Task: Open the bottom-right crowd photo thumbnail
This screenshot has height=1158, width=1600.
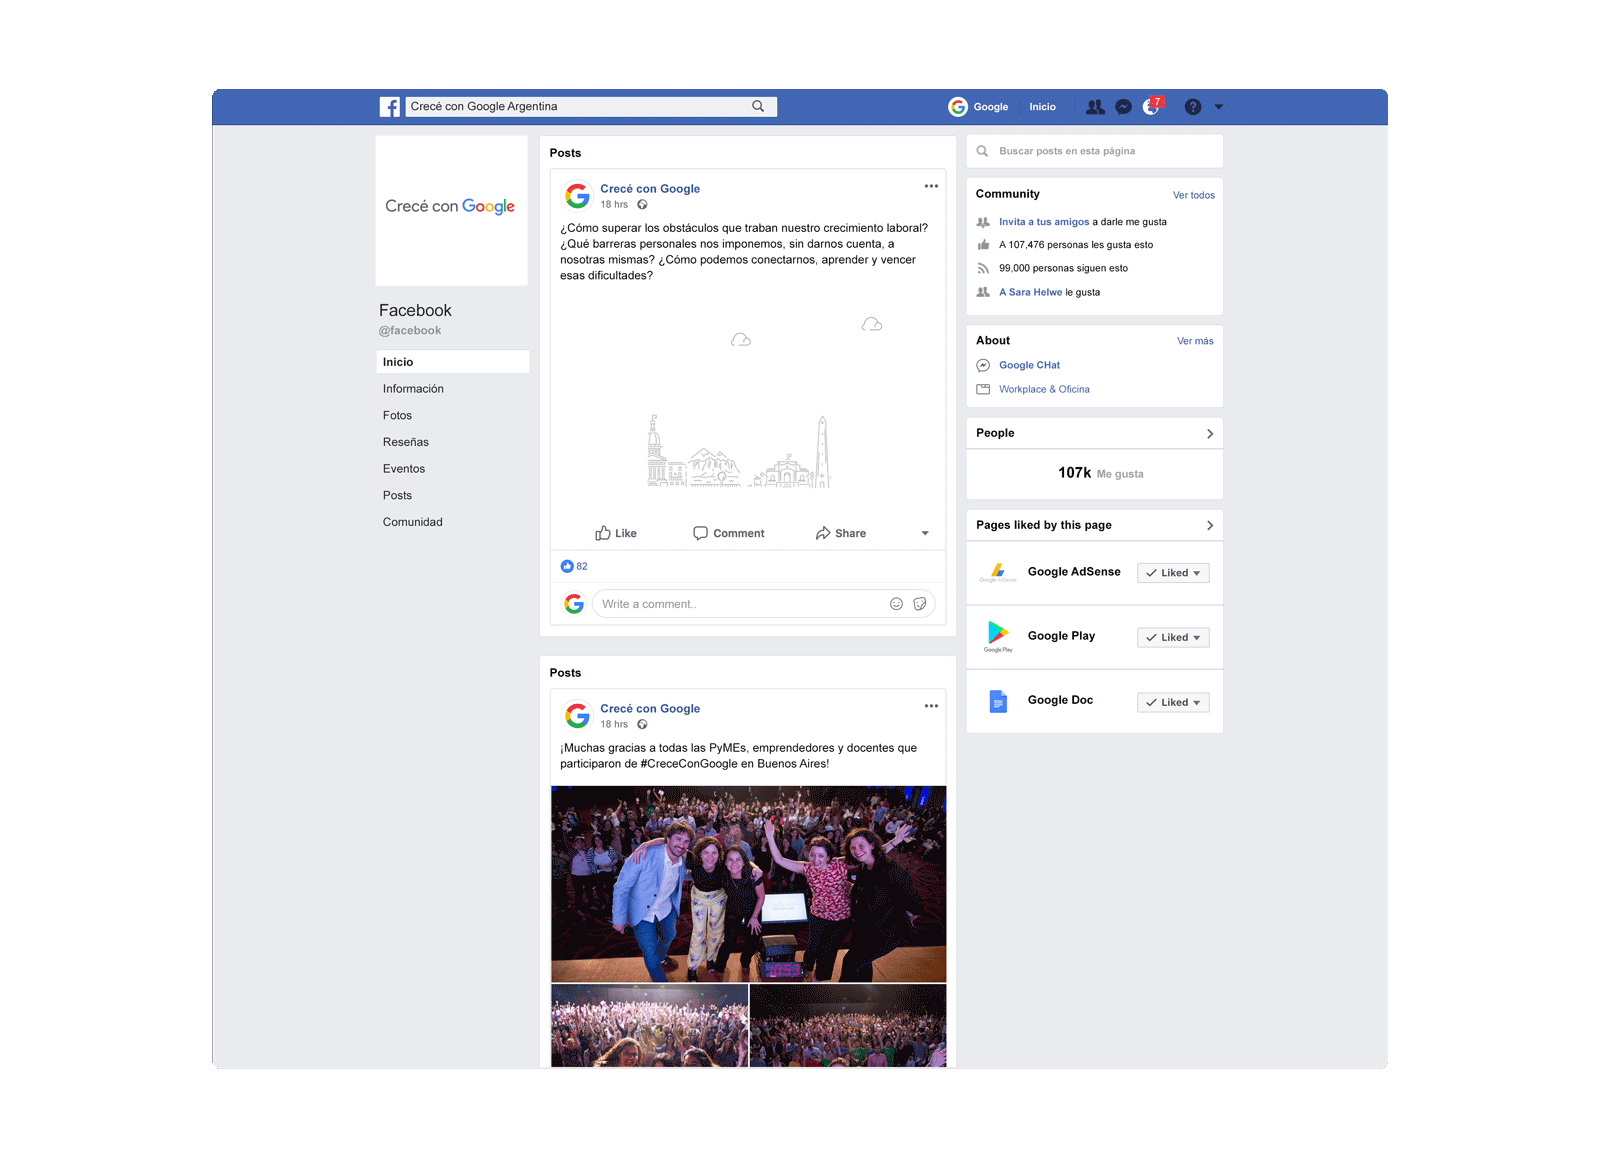Action: pyautogui.click(x=848, y=1025)
